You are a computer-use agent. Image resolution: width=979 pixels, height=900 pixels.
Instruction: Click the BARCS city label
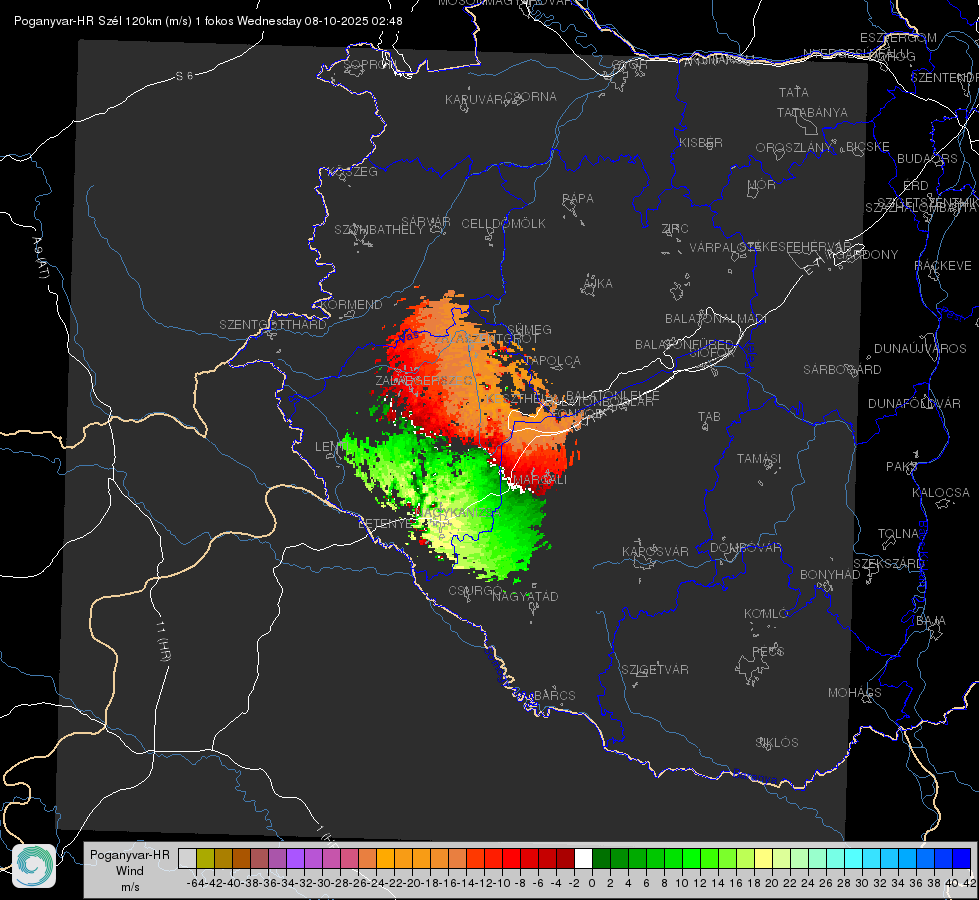(554, 695)
